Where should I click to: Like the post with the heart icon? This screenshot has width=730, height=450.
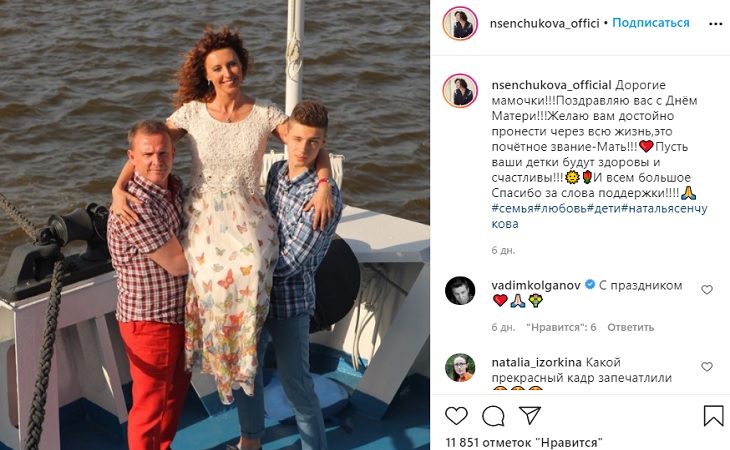pyautogui.click(x=456, y=416)
